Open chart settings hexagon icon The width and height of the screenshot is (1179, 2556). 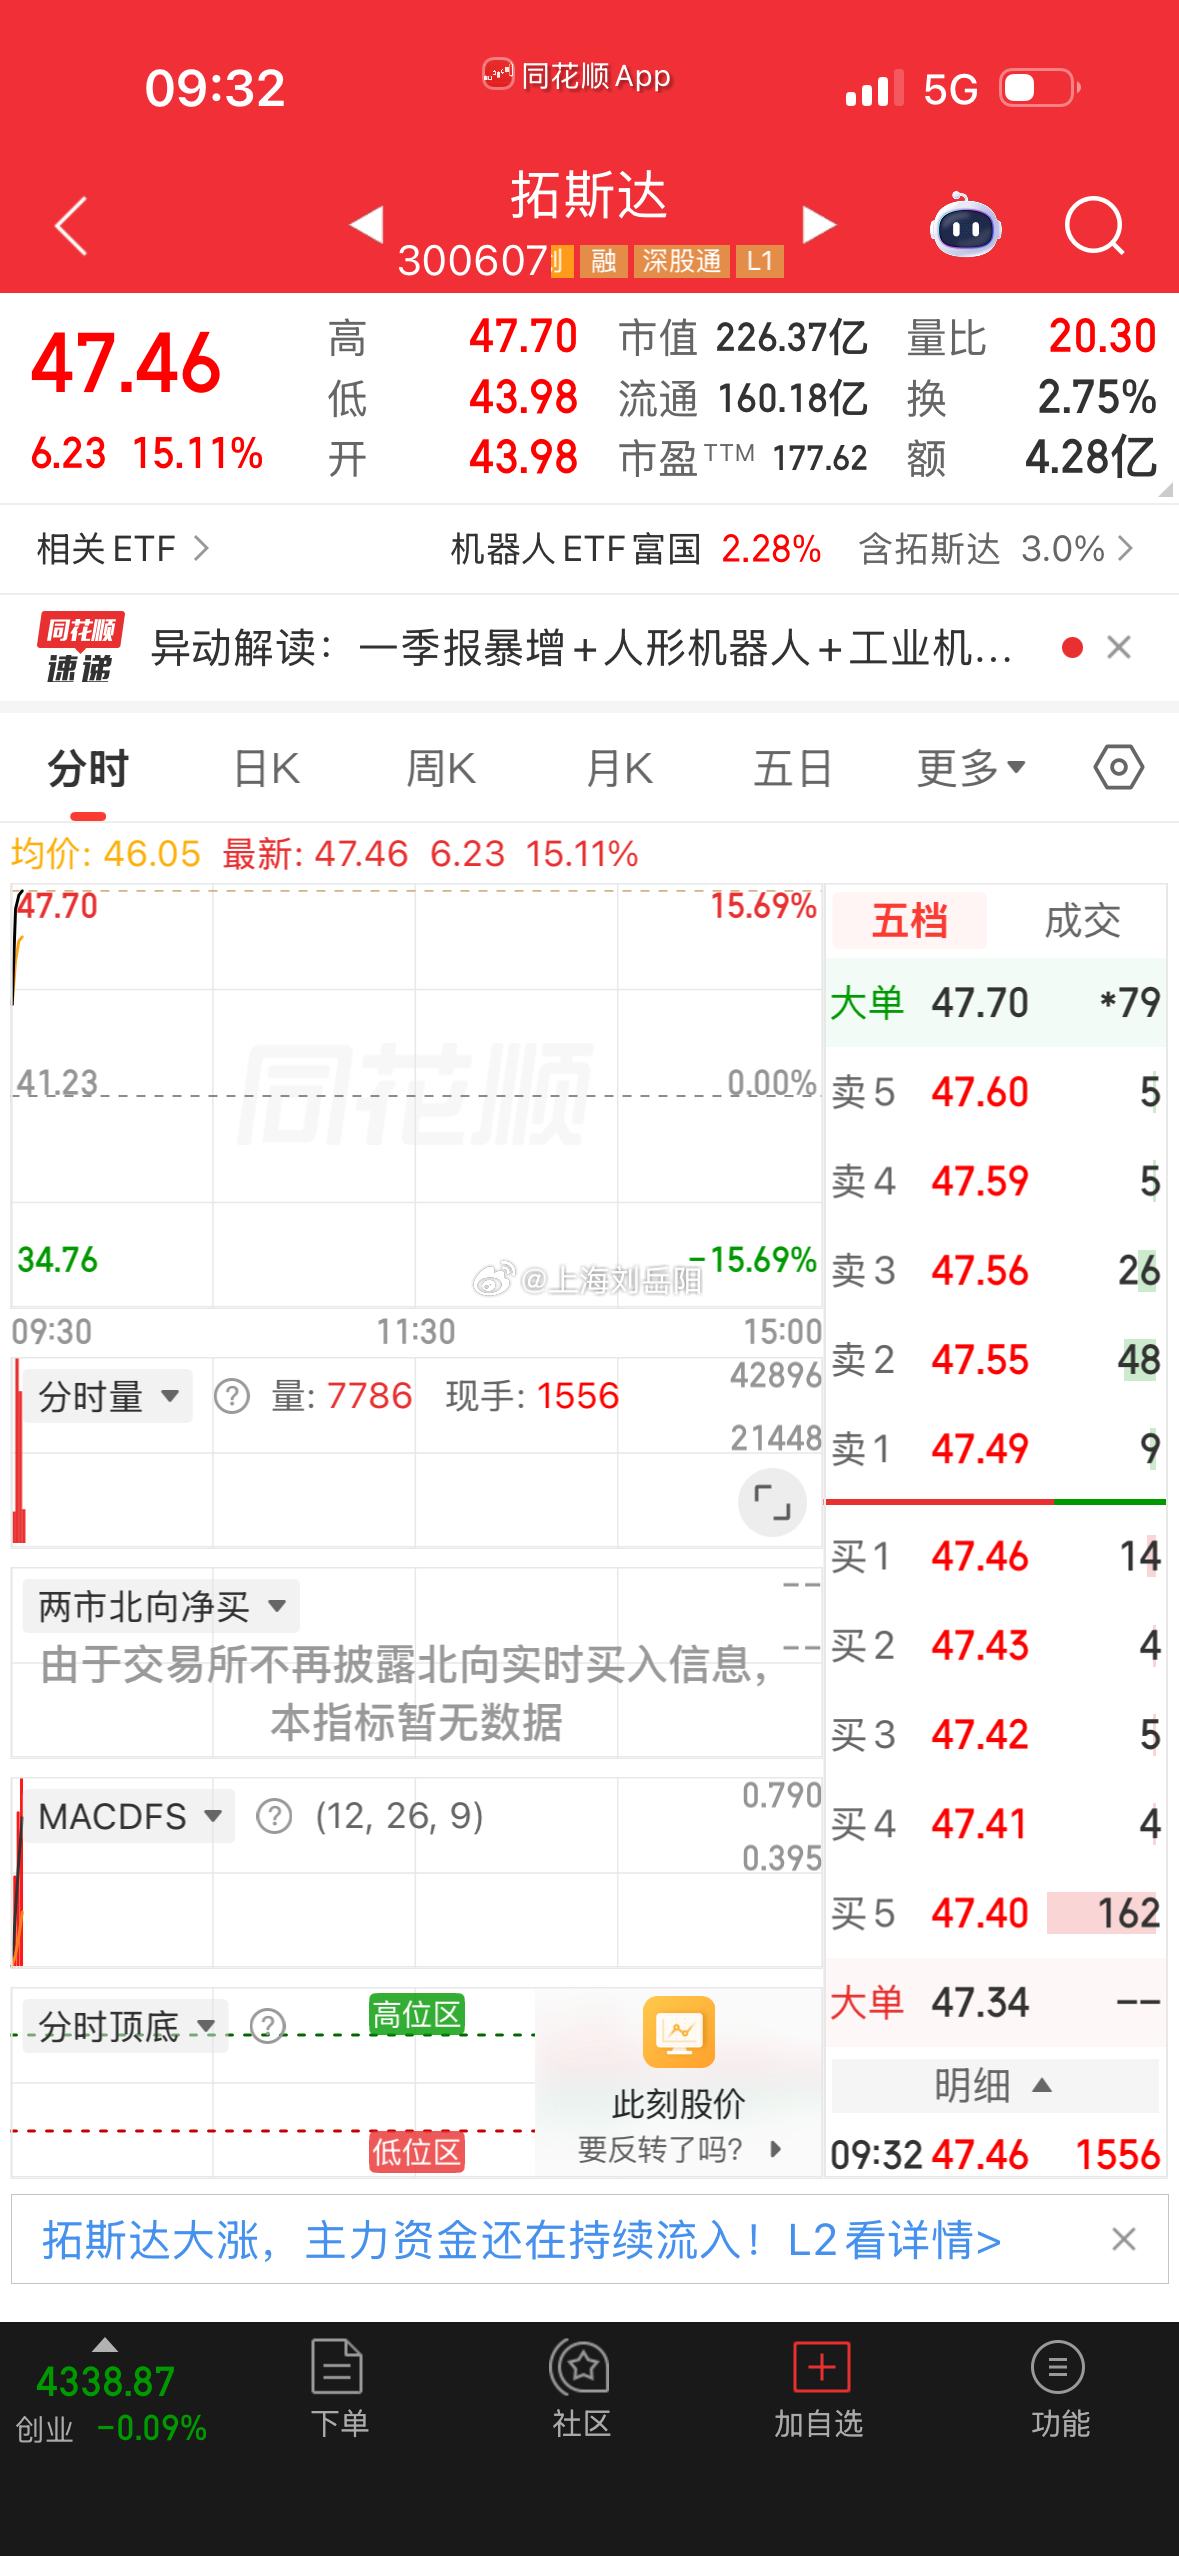click(1118, 768)
